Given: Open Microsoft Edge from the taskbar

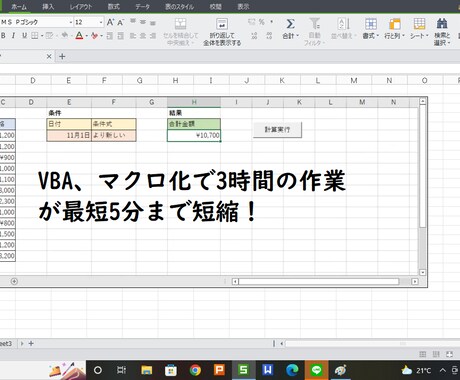Looking at the screenshot, I should point(292,370).
